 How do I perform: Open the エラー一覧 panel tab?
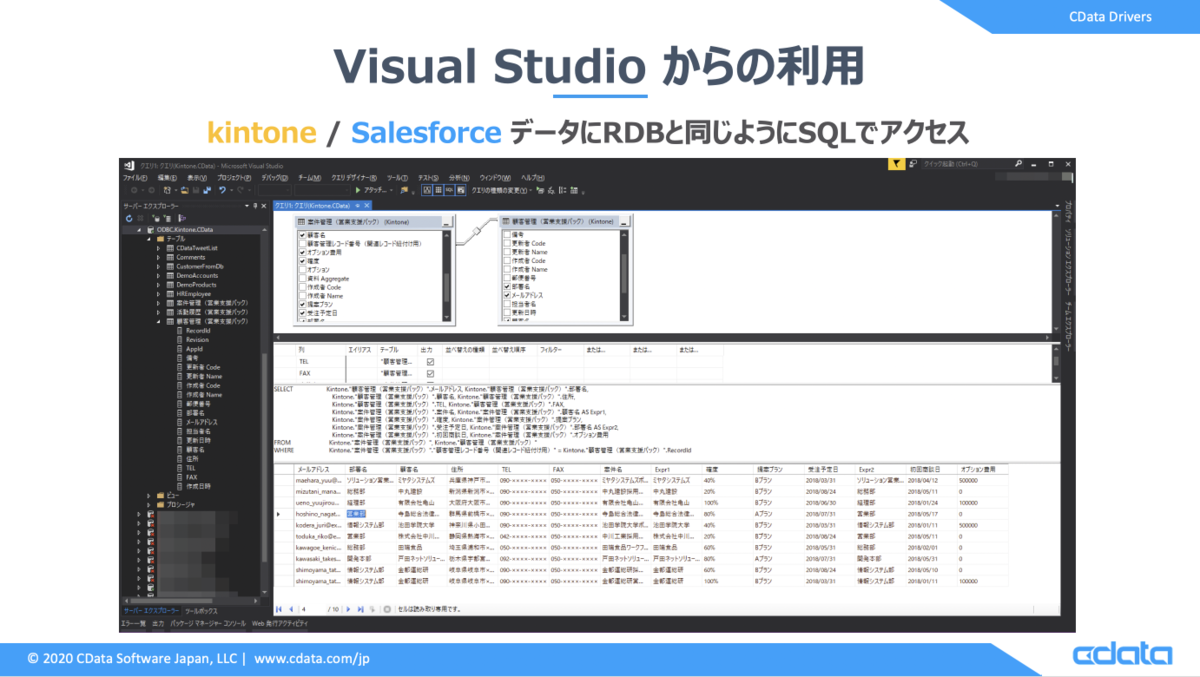(x=133, y=624)
